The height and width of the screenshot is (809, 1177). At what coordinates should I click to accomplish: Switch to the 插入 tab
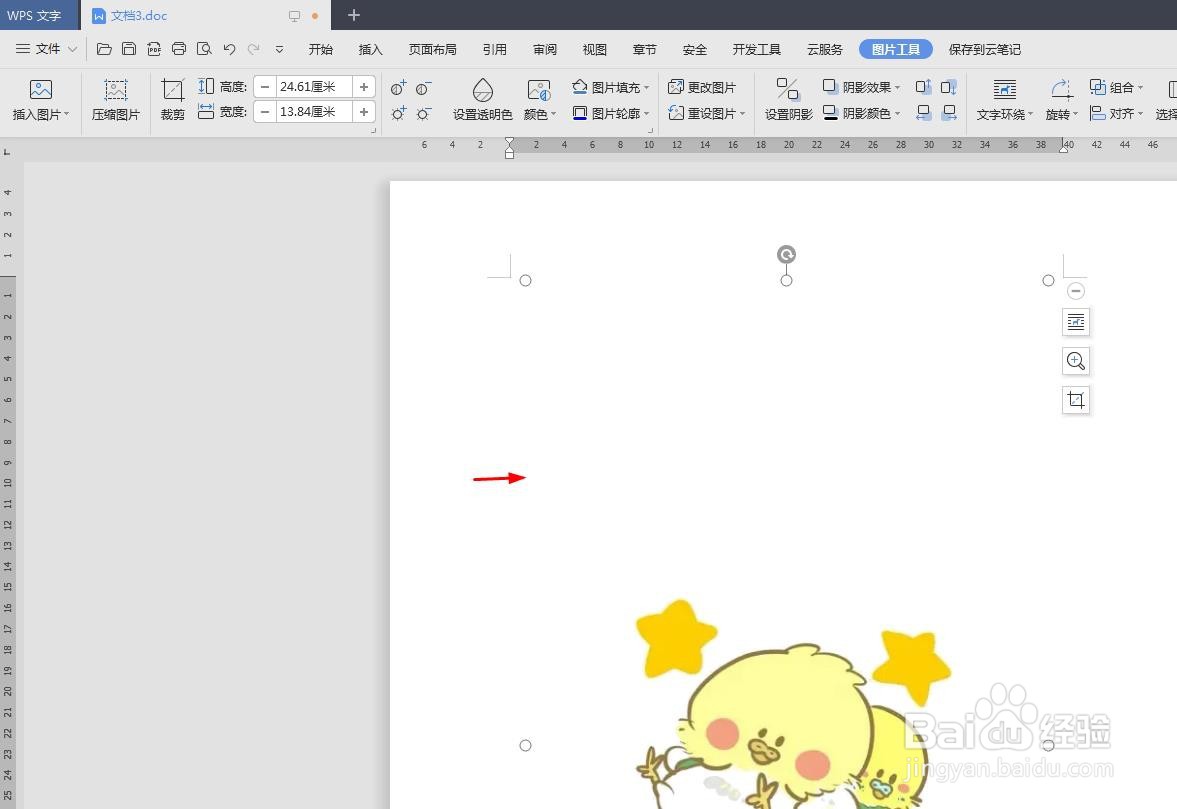(371, 50)
